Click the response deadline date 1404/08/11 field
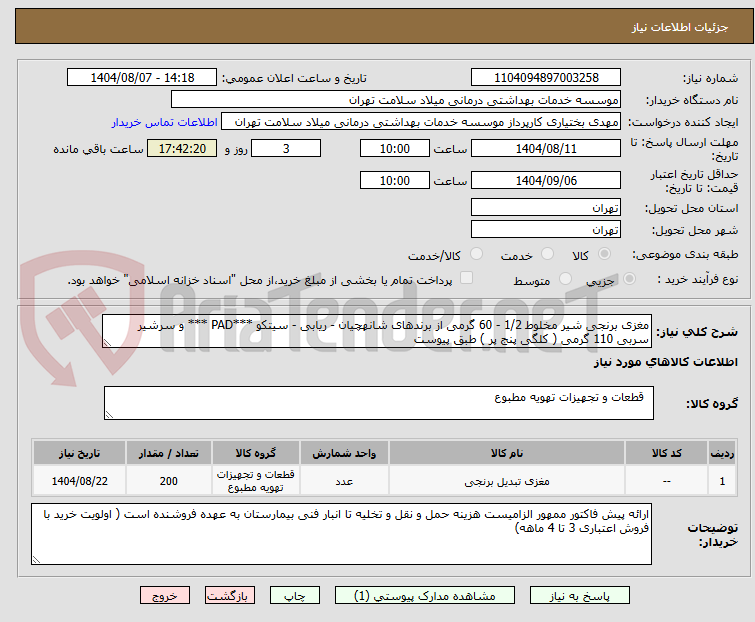Screen dimensions: 755x622 click(x=545, y=148)
